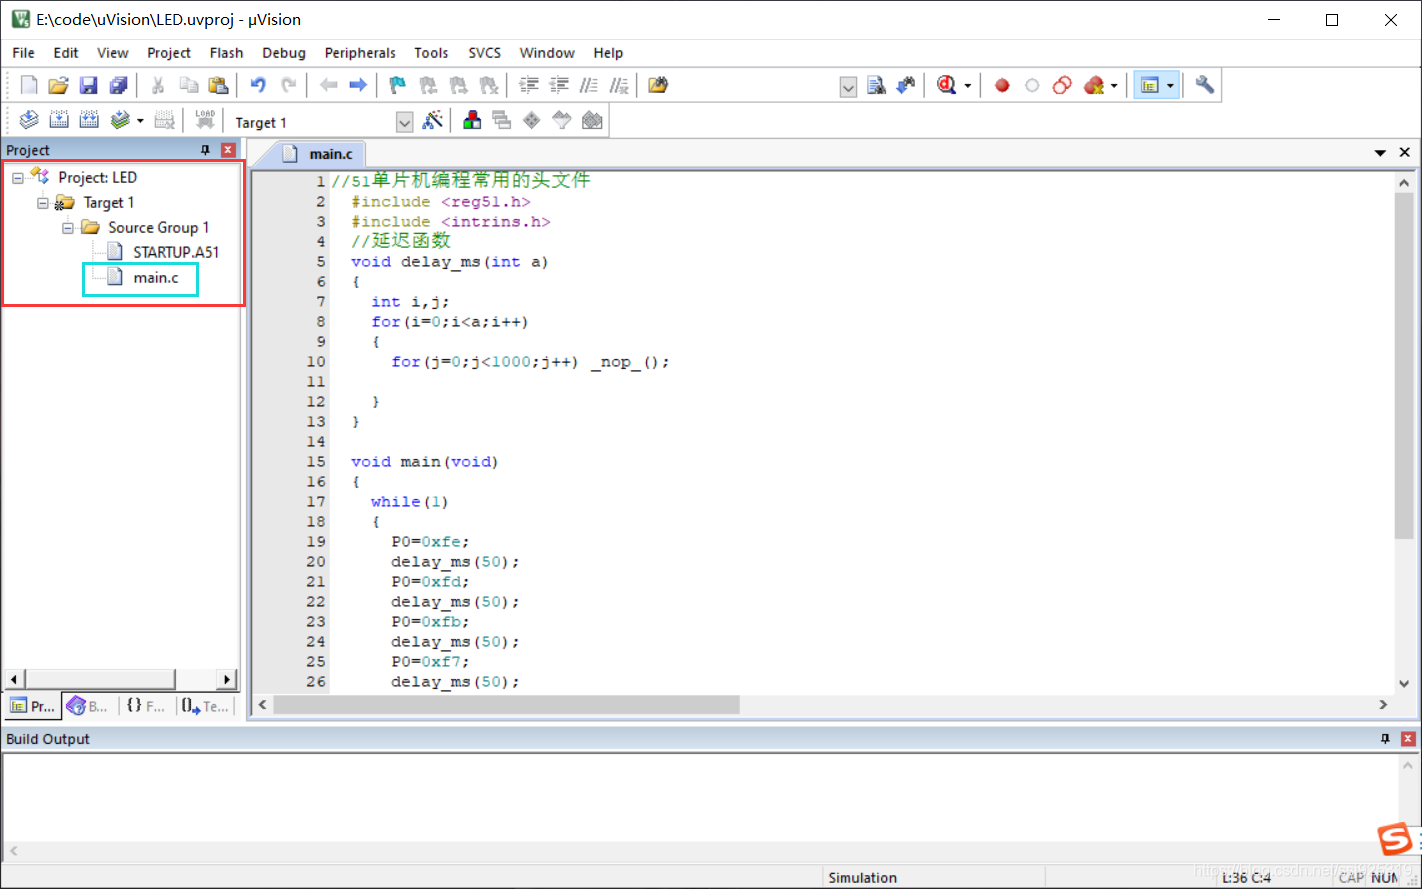Open the Project menu
This screenshot has height=889, width=1422.
pos(169,53)
